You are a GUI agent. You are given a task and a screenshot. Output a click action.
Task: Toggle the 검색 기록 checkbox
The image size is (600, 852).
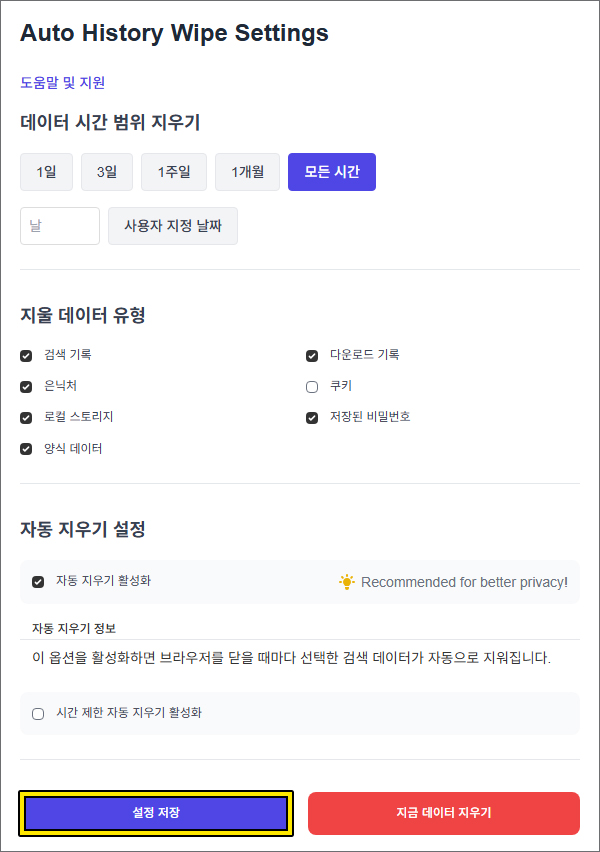point(26,356)
